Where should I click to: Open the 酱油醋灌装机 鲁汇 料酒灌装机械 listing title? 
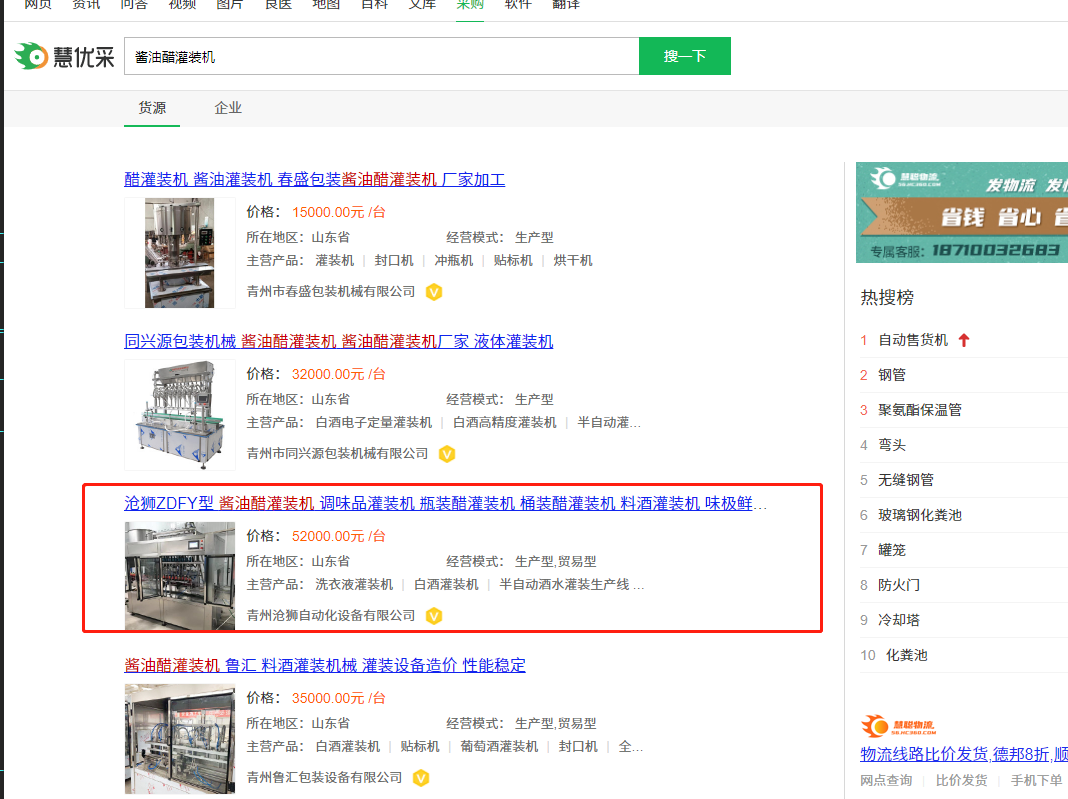[325, 665]
